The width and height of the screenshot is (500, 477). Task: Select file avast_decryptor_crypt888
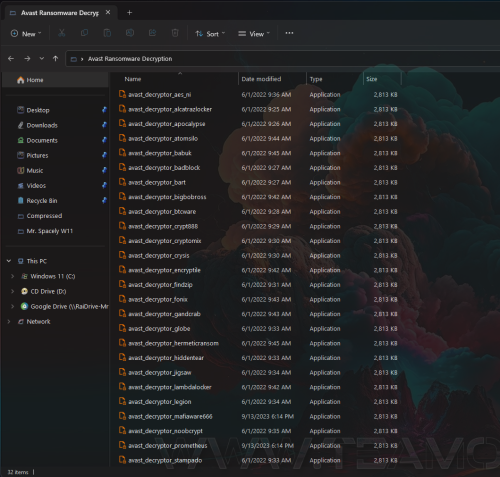(163, 226)
